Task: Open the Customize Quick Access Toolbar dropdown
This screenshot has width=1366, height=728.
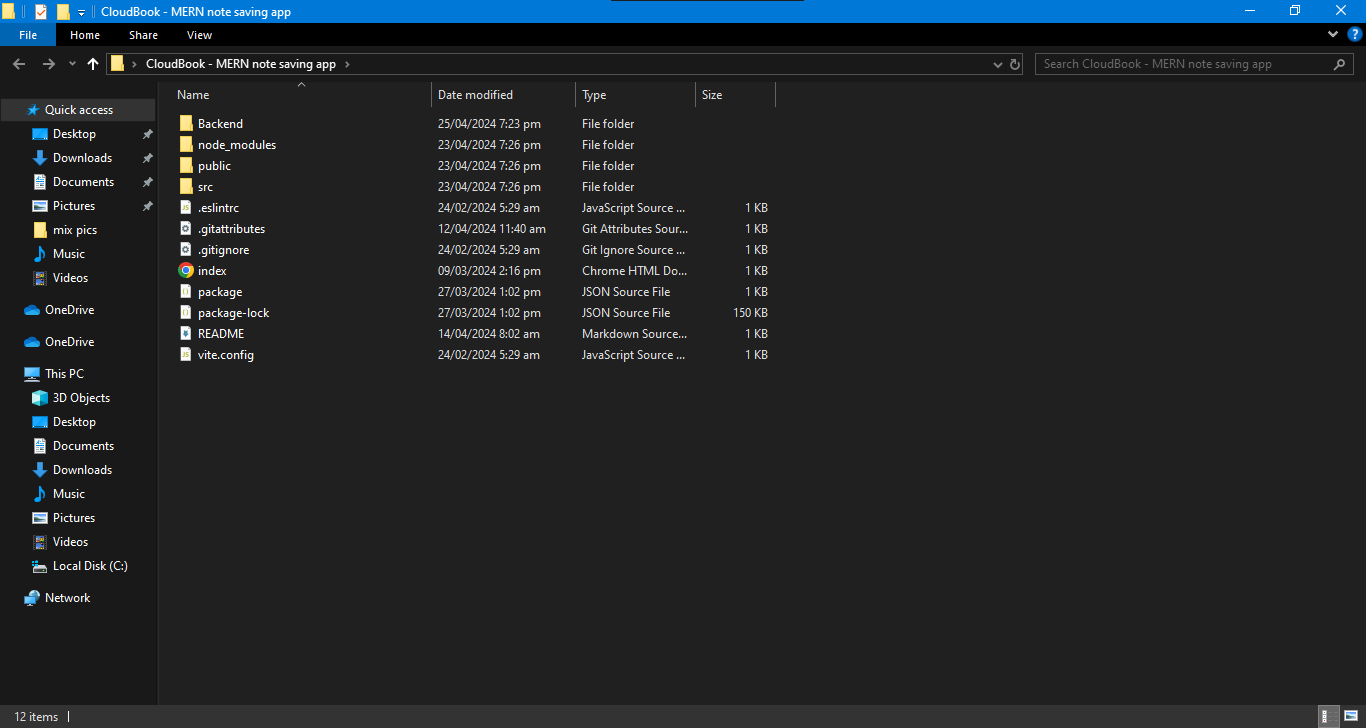Action: [x=81, y=12]
